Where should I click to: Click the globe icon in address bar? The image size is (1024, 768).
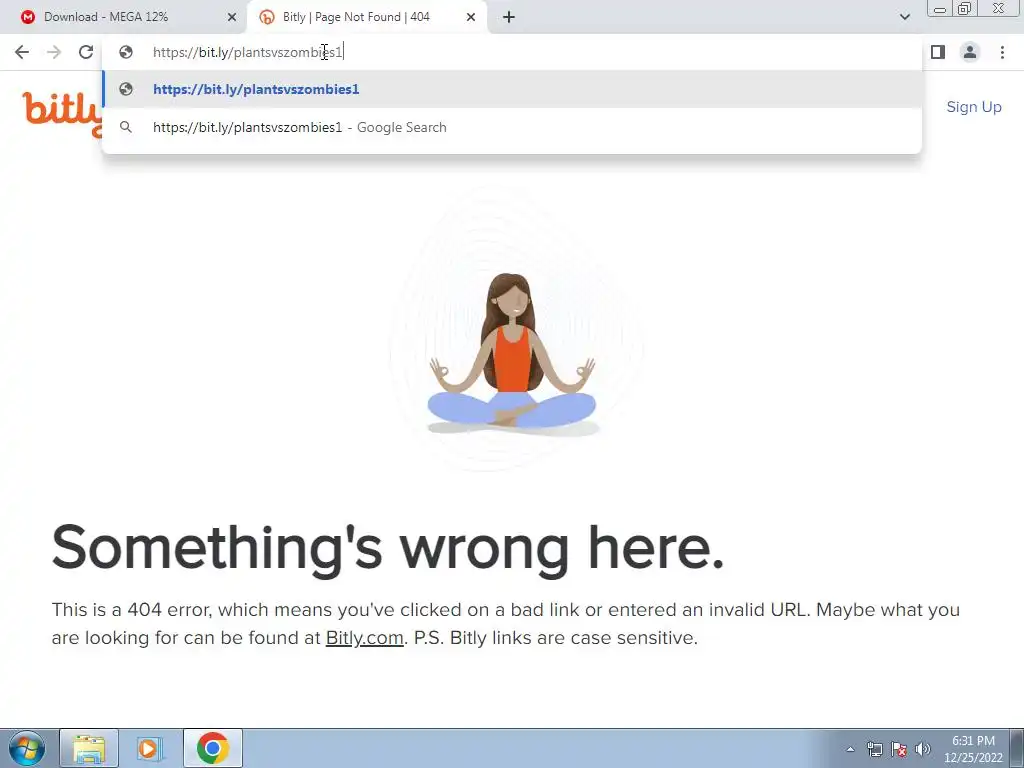tap(125, 52)
